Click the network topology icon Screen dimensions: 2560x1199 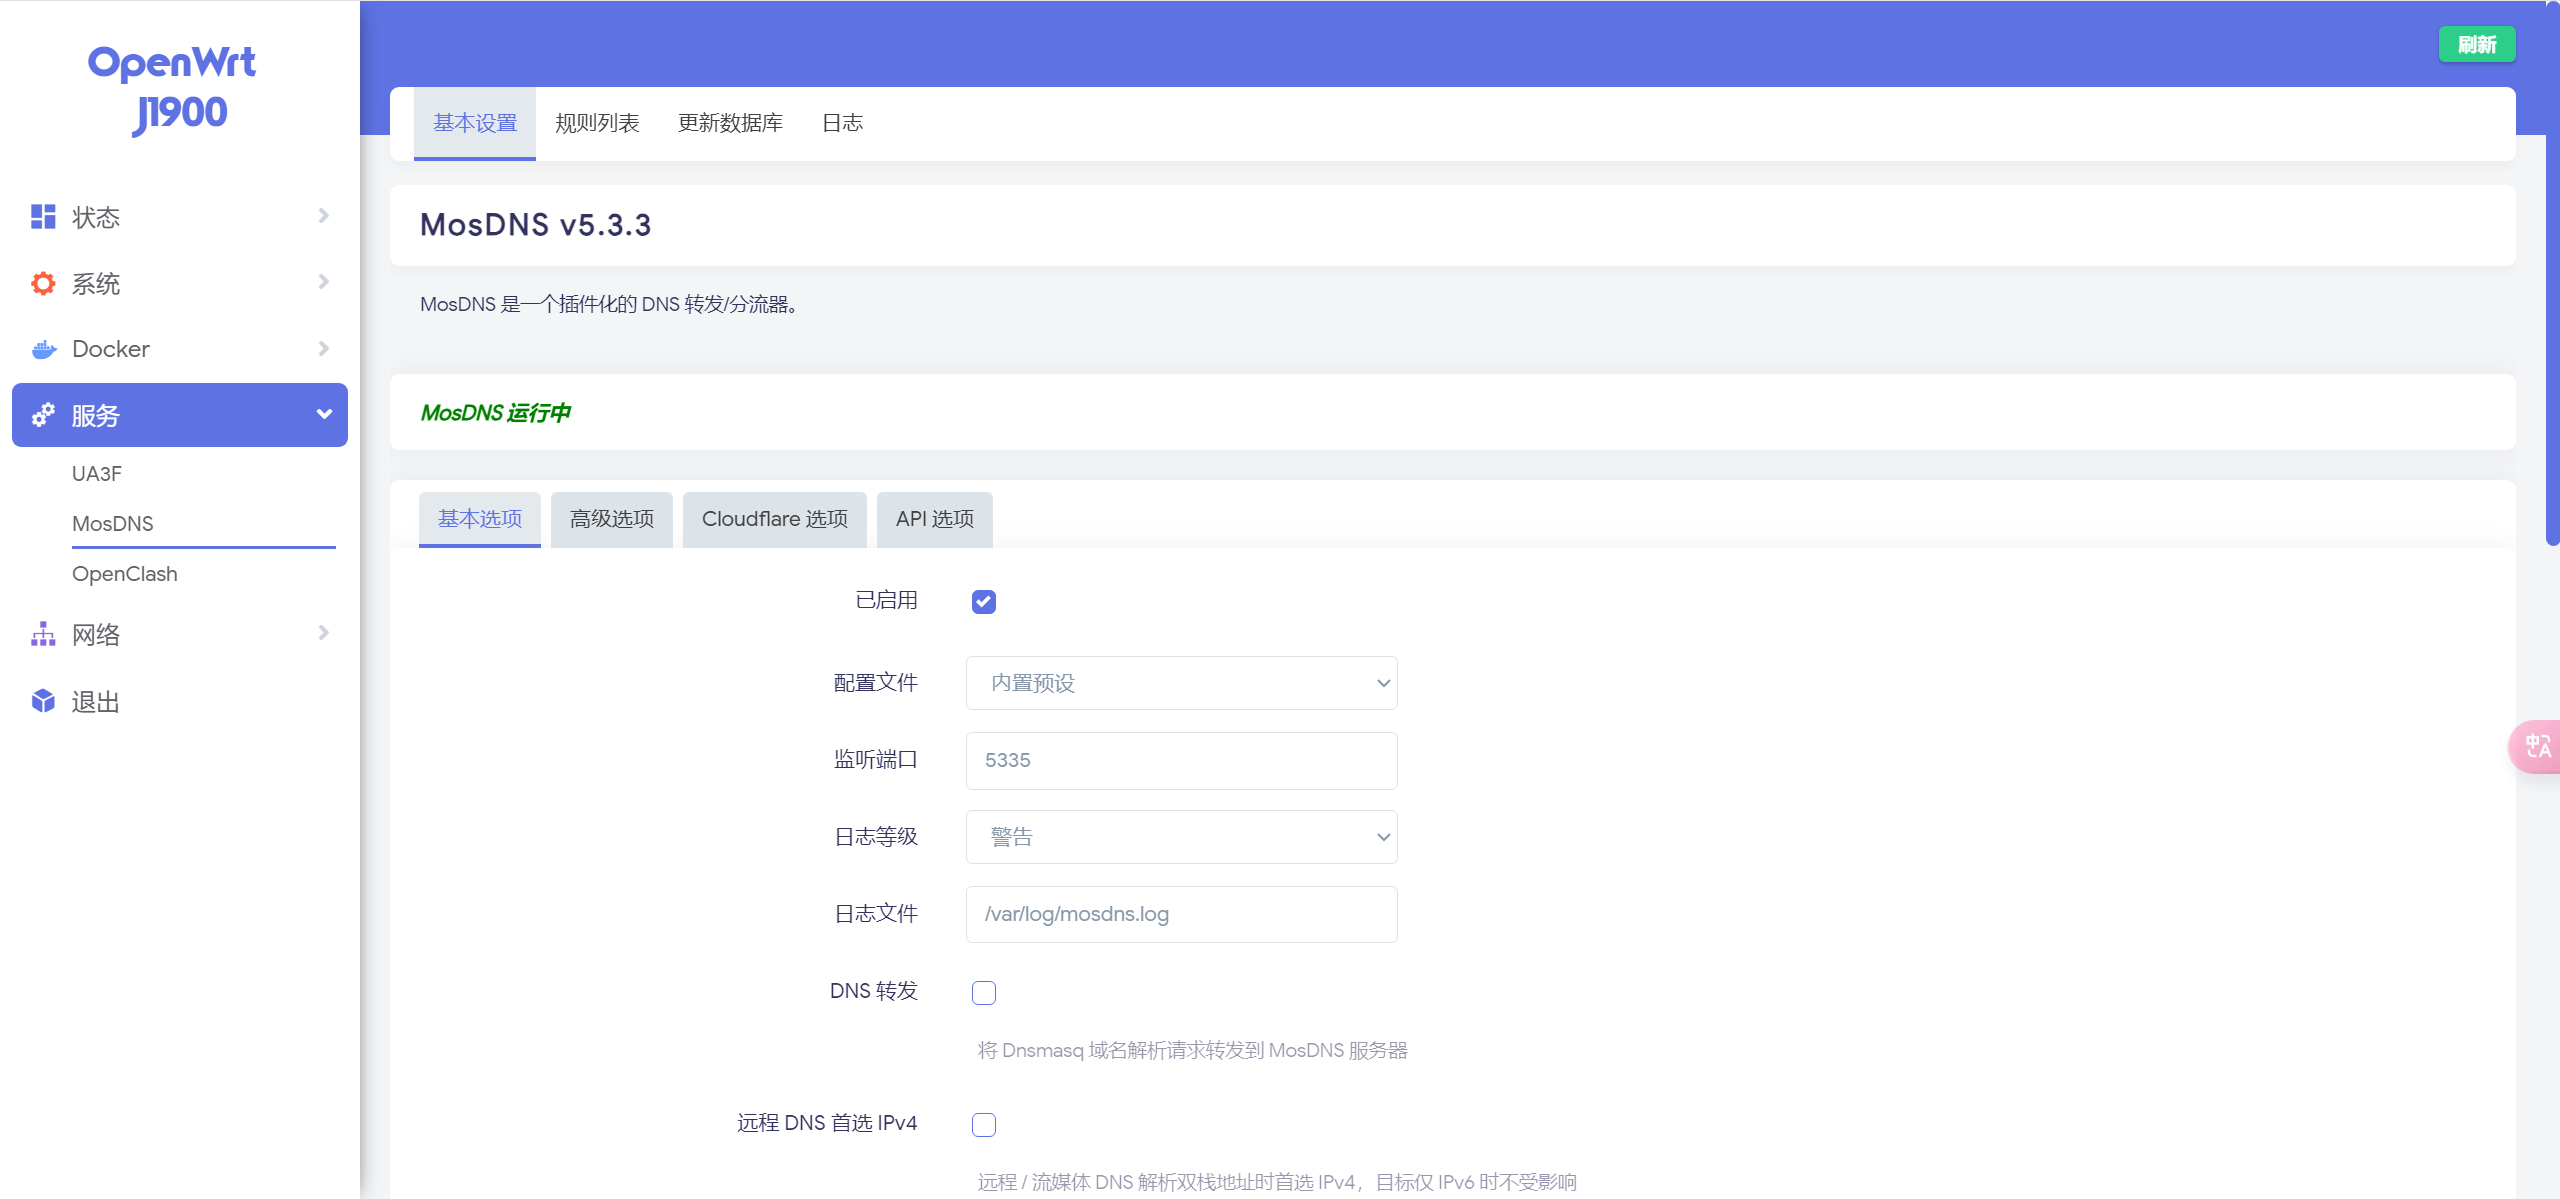(x=43, y=634)
